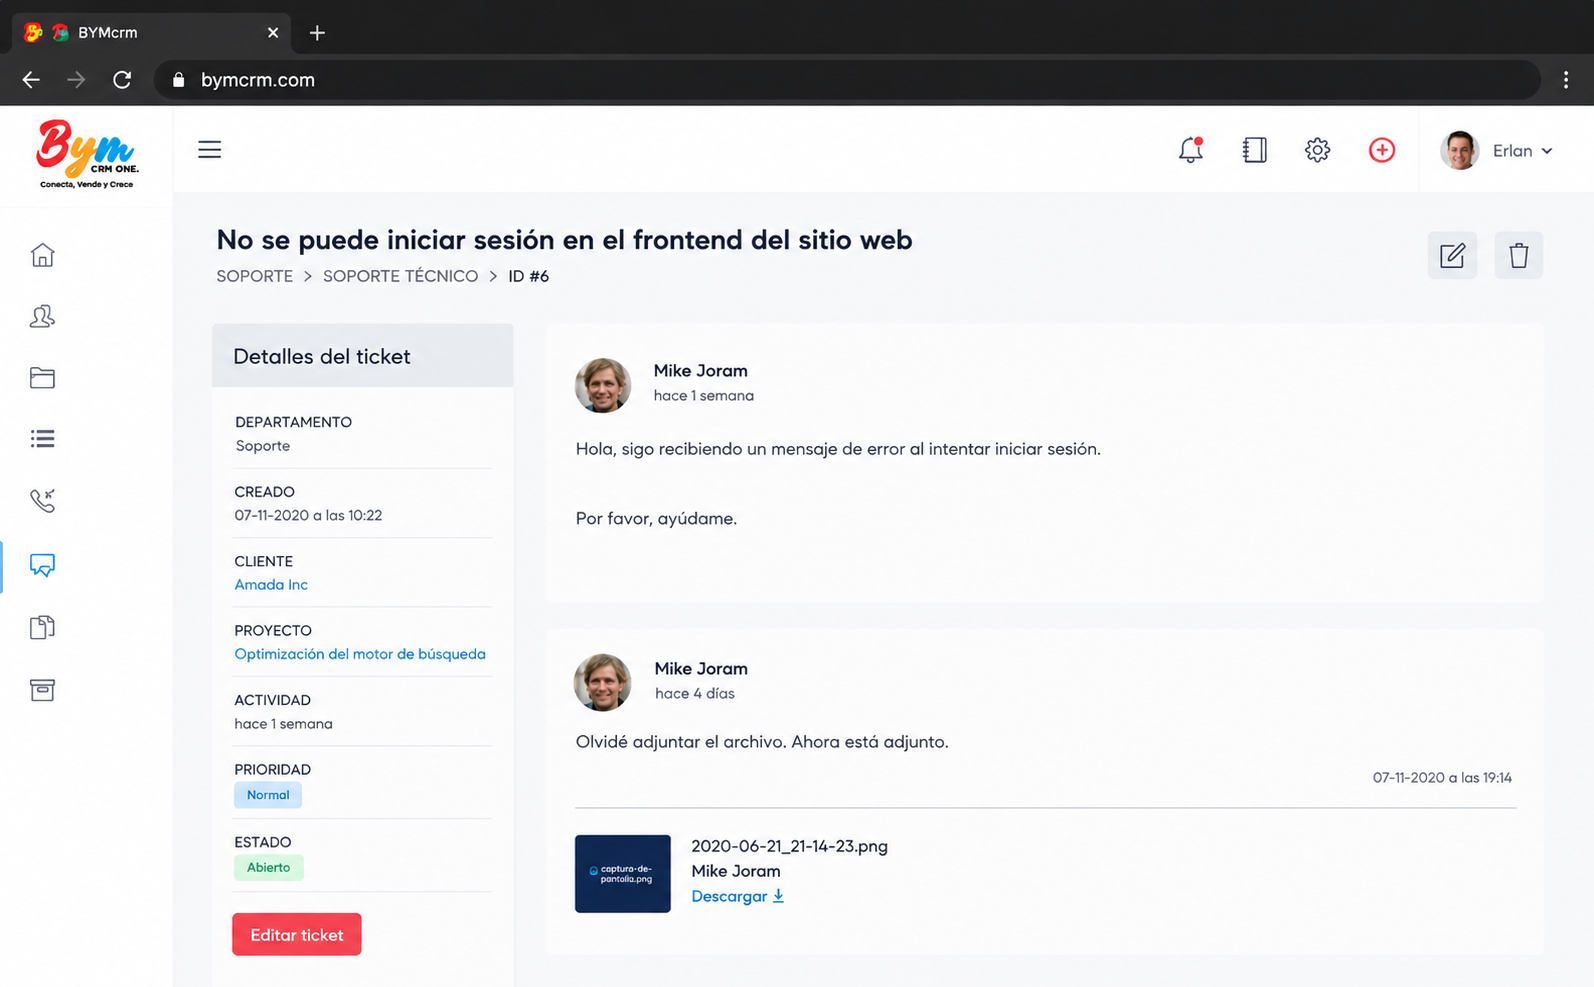
Task: Click Descargar to download the attachment
Action: [x=738, y=896]
